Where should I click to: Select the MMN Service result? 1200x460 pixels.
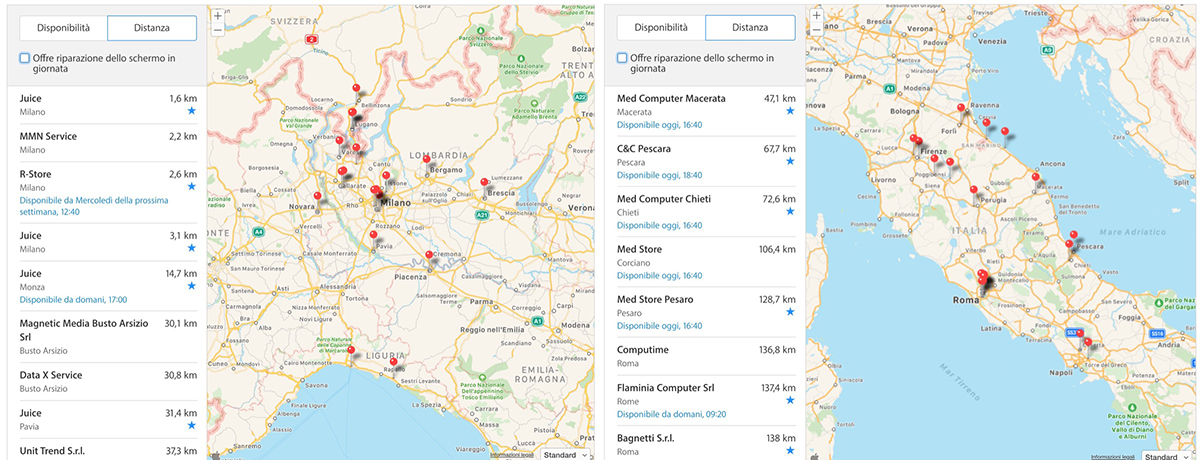tap(108, 143)
